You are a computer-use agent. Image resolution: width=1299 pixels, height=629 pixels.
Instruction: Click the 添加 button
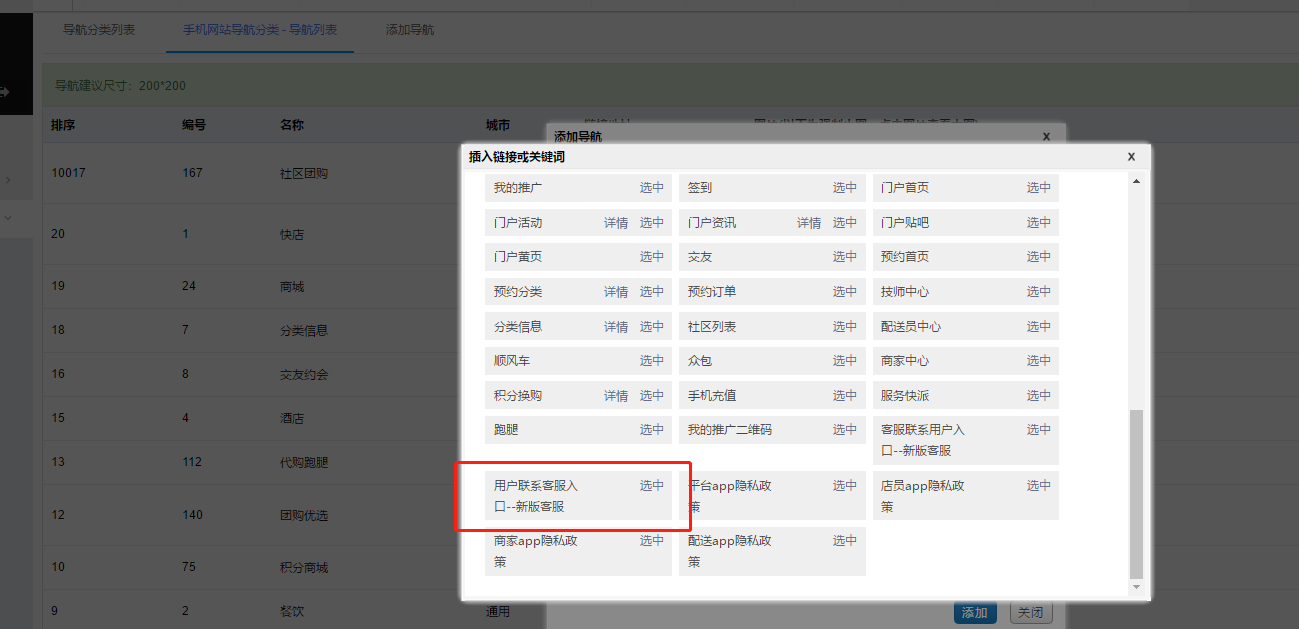tap(975, 611)
